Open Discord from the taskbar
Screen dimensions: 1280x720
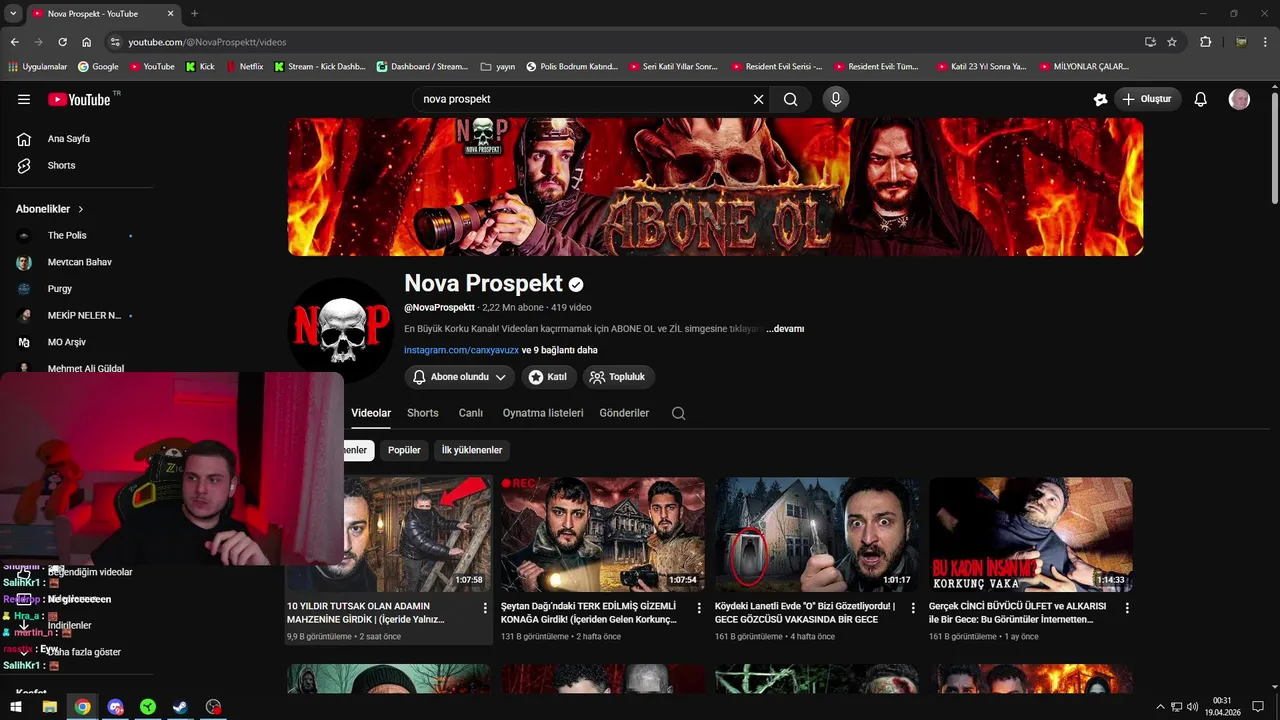point(115,707)
